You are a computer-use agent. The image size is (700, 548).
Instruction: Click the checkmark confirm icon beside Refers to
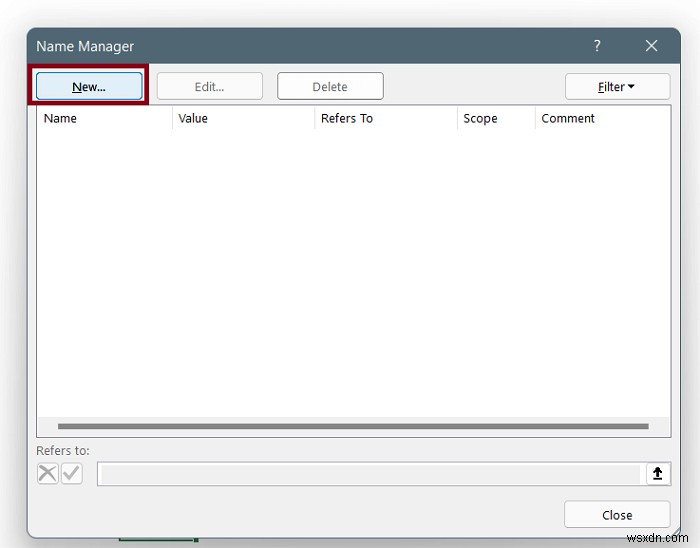click(x=71, y=473)
